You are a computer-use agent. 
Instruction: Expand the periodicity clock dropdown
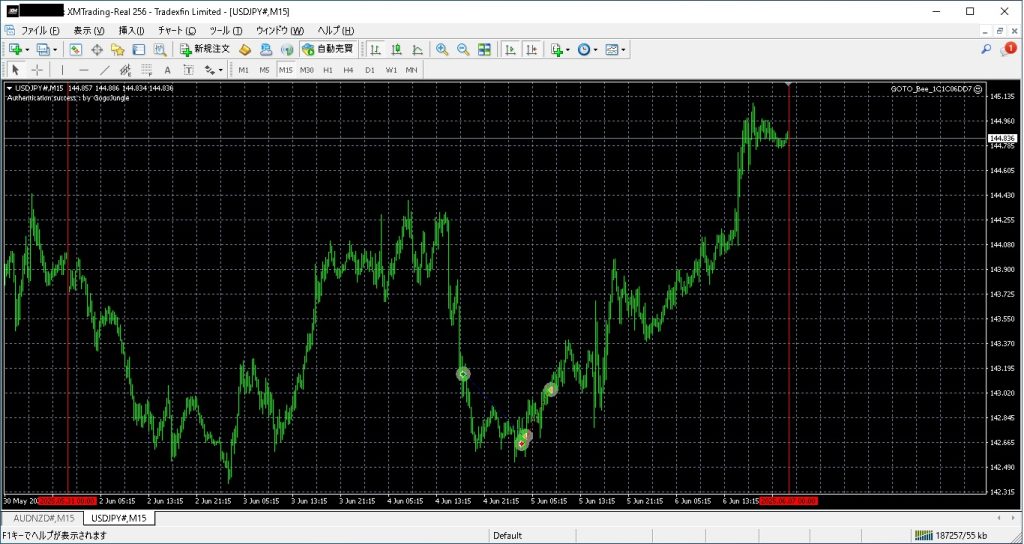point(597,49)
